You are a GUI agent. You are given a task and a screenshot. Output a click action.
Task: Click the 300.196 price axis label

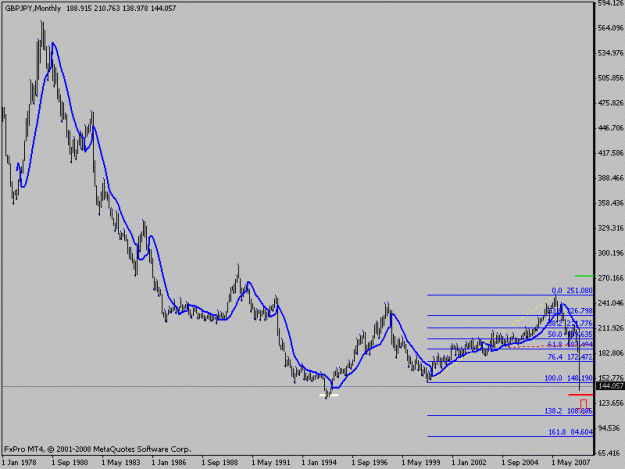pyautogui.click(x=611, y=253)
